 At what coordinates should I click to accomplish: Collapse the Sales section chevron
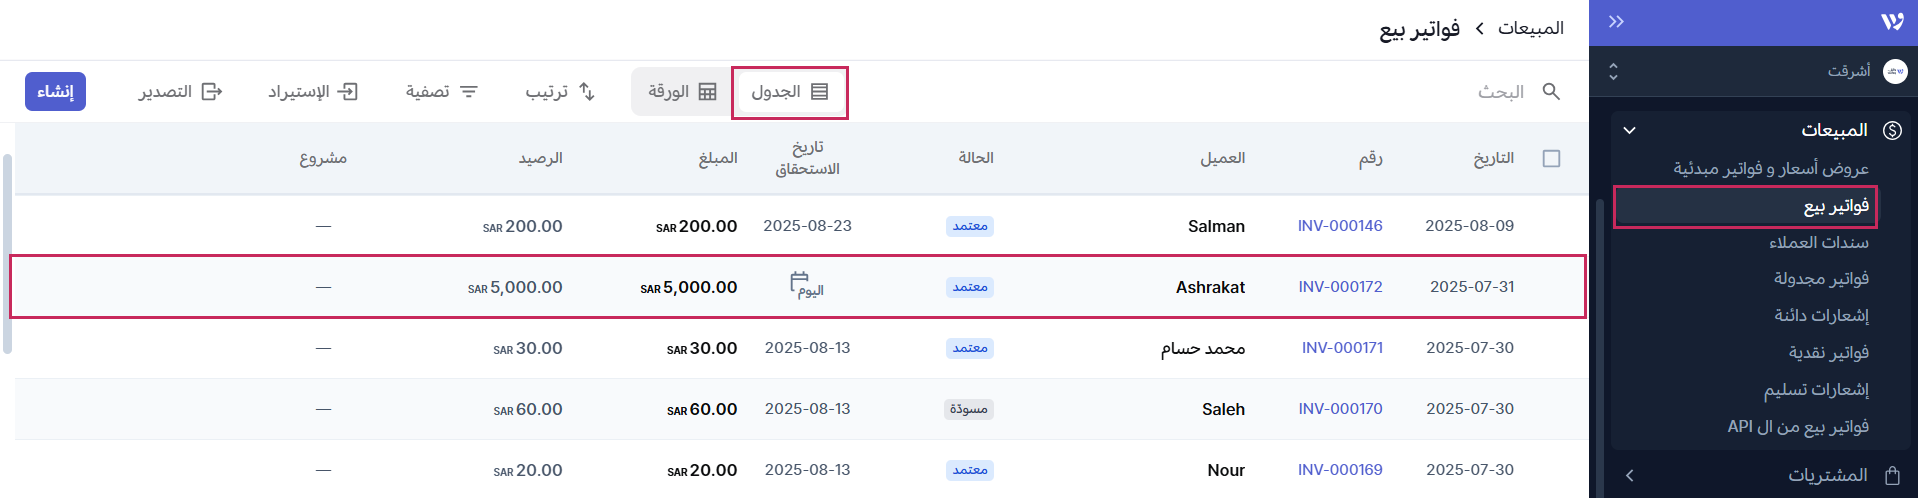1629,130
